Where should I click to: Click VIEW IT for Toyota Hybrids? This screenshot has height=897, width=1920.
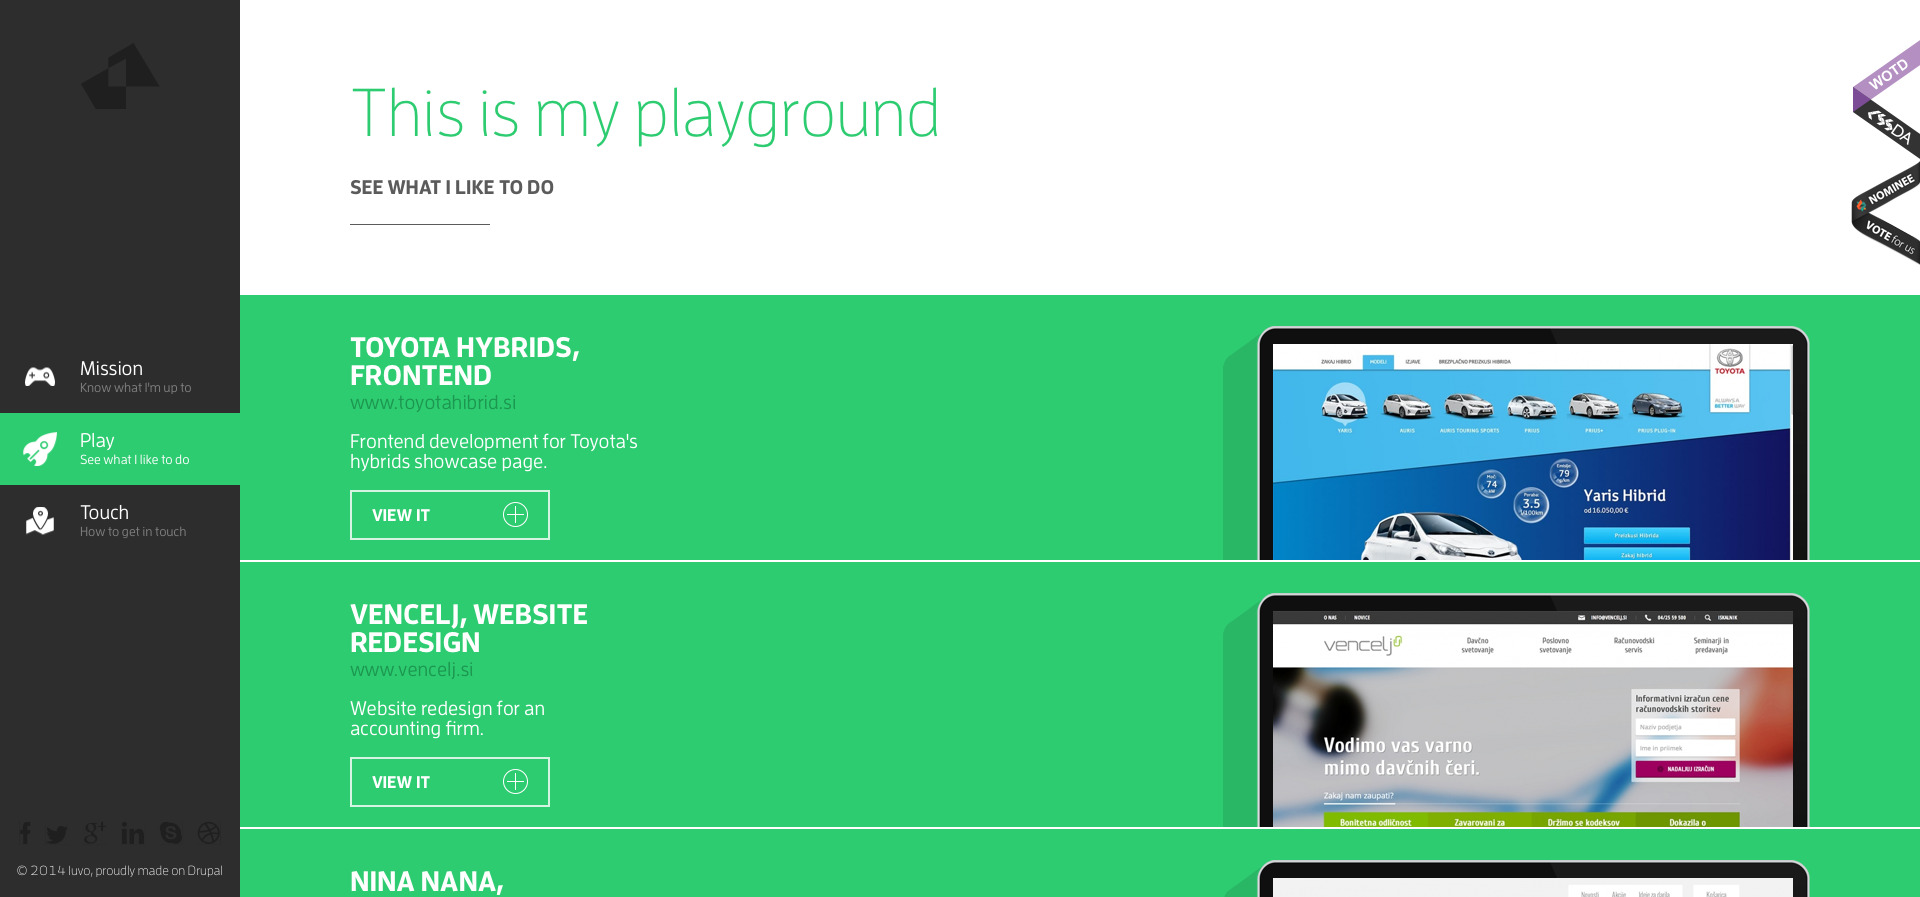[450, 515]
